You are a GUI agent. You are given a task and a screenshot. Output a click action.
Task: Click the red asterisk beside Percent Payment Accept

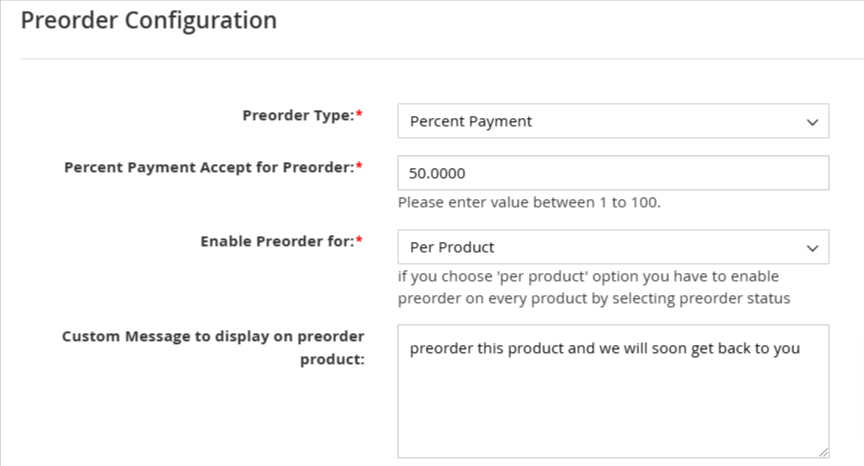click(359, 167)
